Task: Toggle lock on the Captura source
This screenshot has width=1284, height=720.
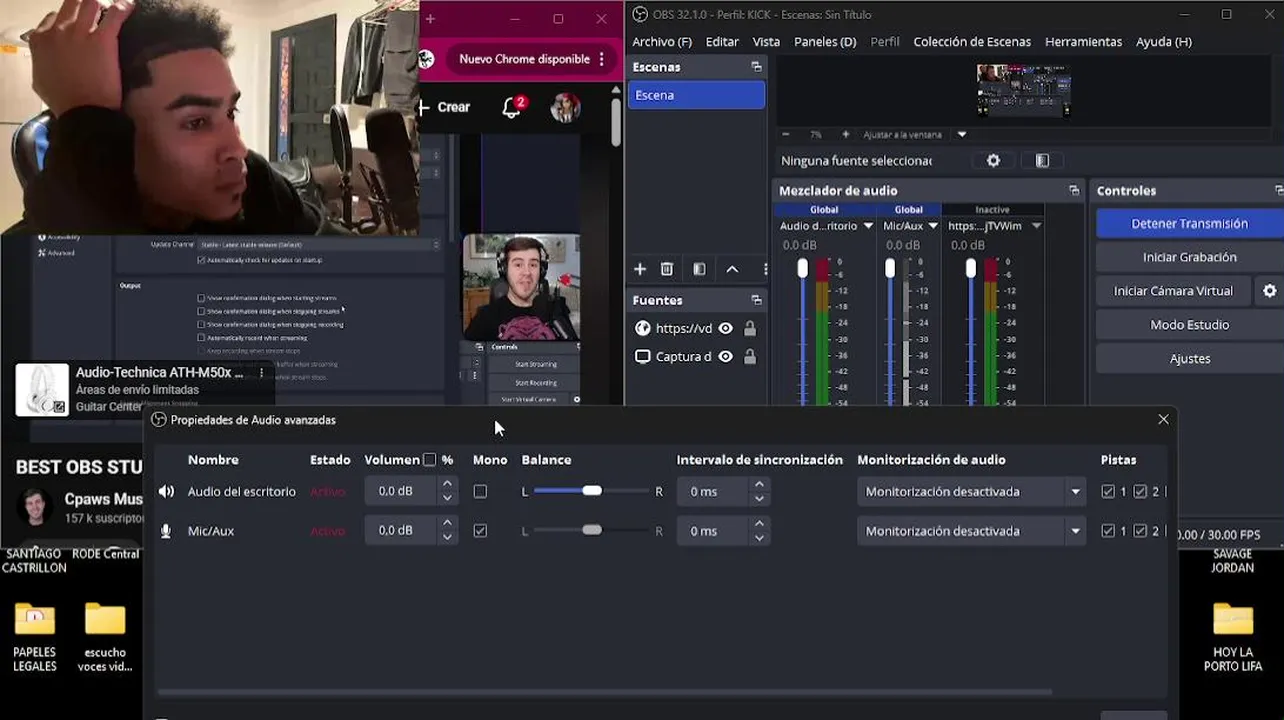Action: 750,357
